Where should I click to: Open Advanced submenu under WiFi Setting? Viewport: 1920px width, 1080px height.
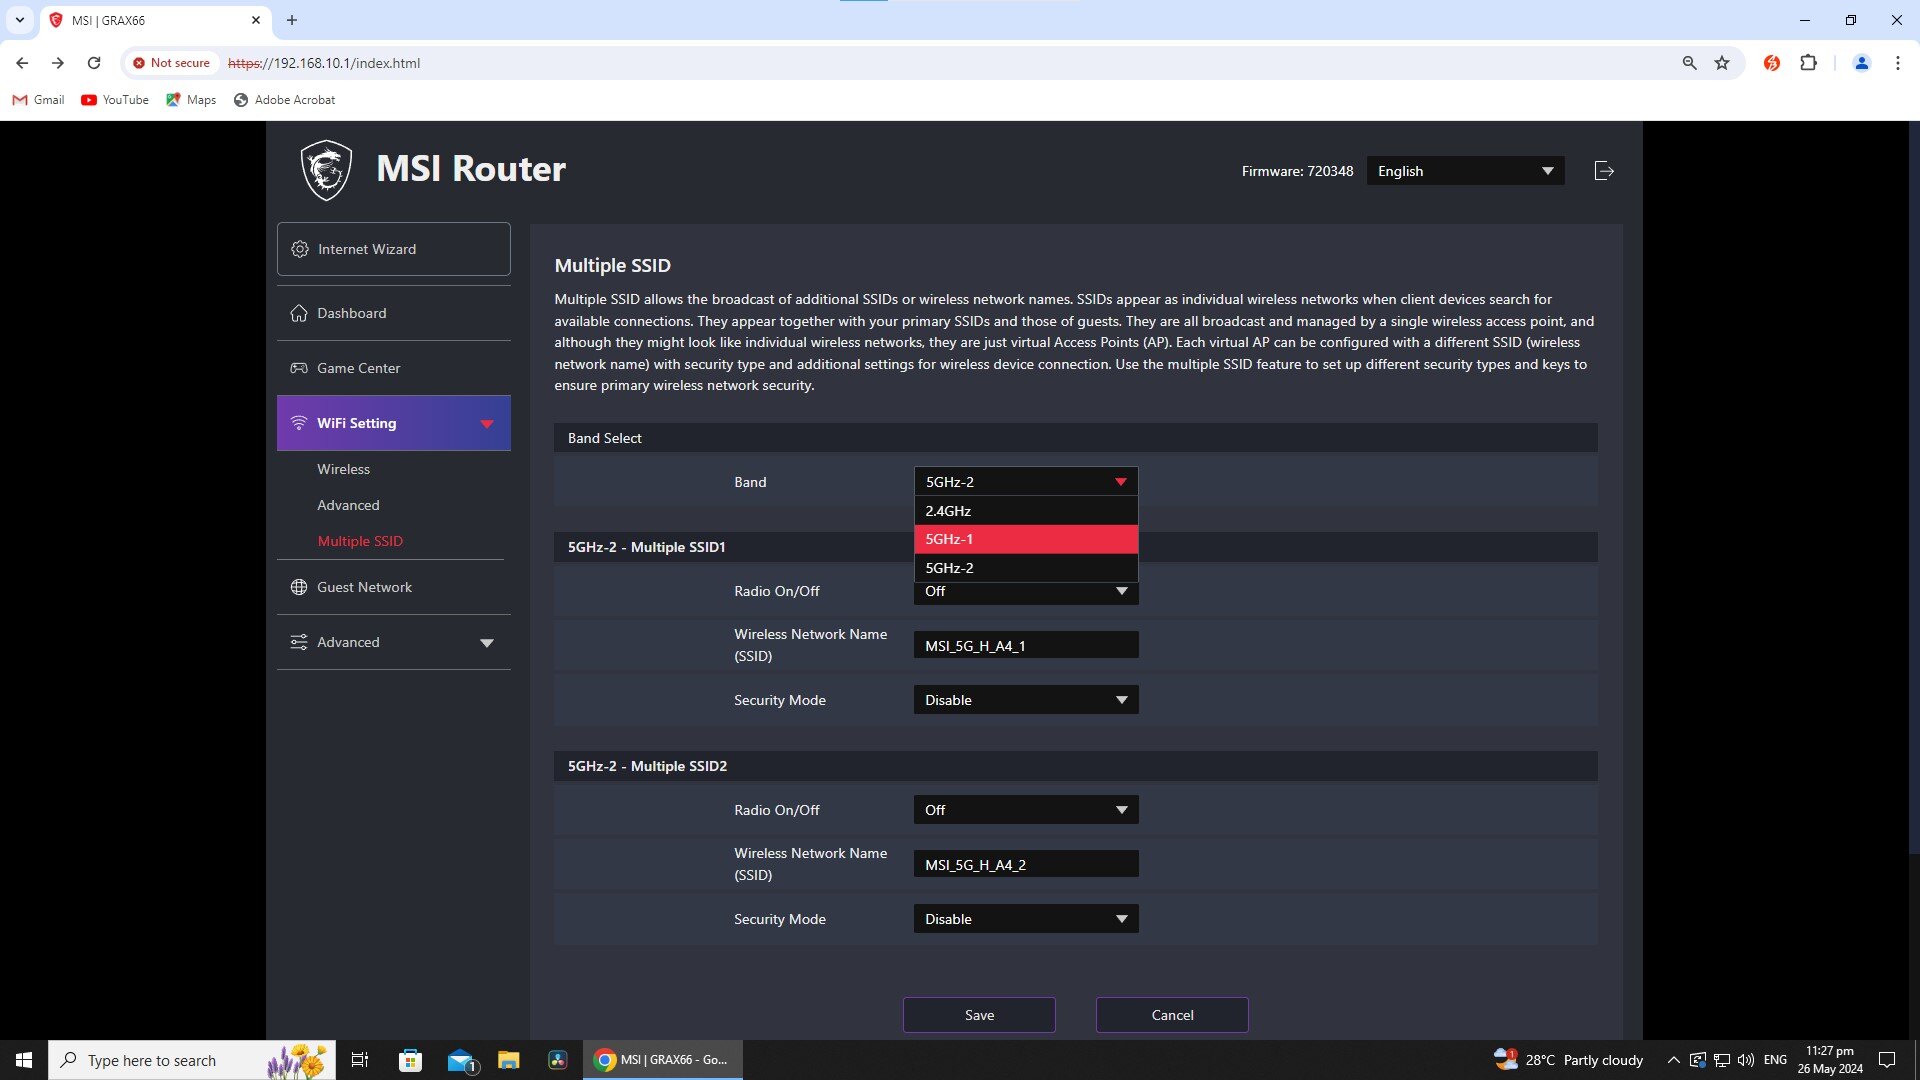(348, 505)
